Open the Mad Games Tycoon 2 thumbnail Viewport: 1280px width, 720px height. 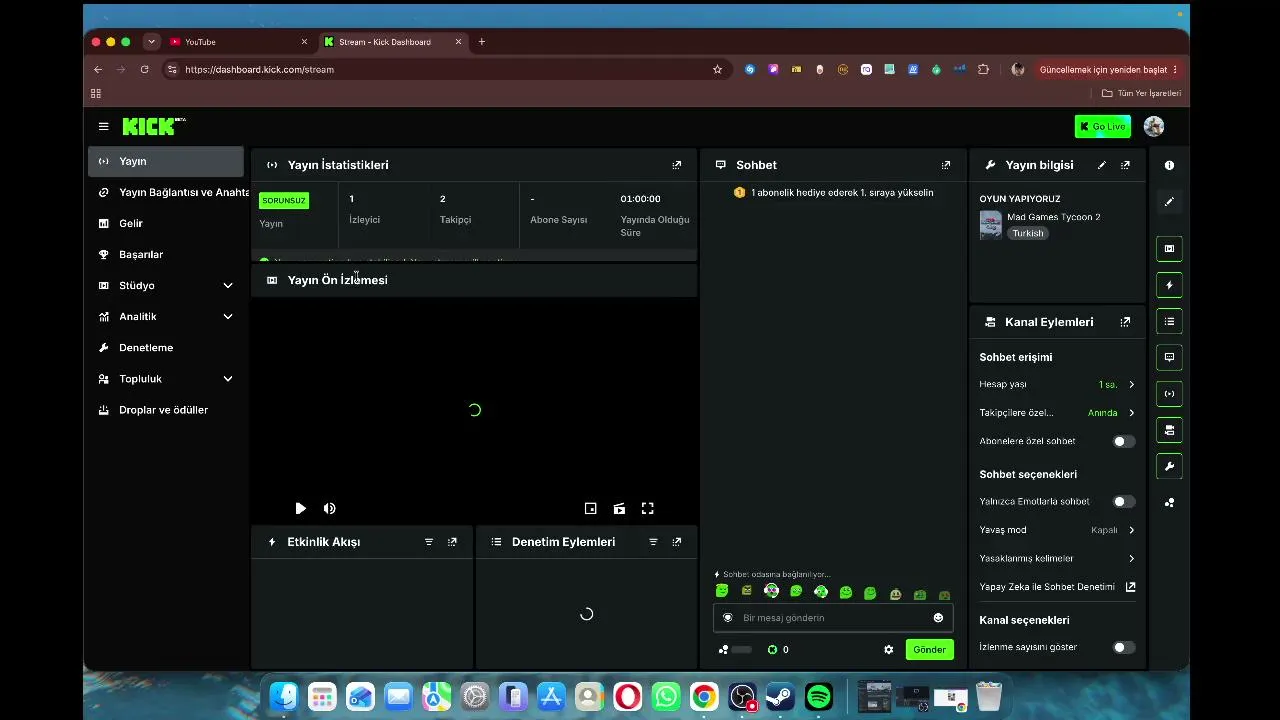point(990,225)
